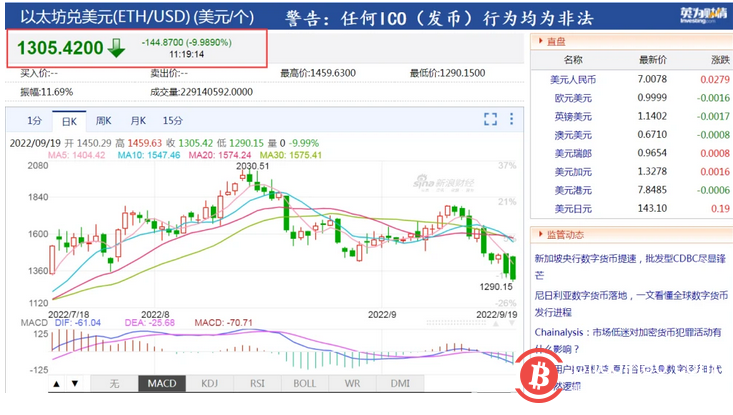Image resolution: width=733 pixels, height=415 pixels.
Task: Click the MA20: 1574.24 legend label
Action: click(220, 155)
